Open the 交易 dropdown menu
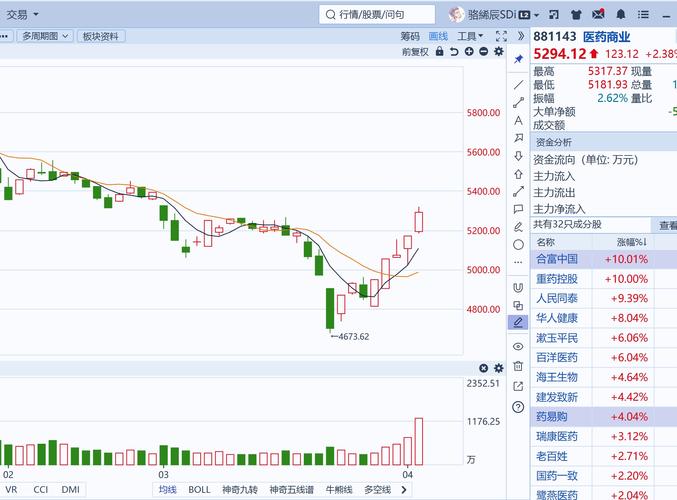The width and height of the screenshot is (677, 500). [22, 15]
